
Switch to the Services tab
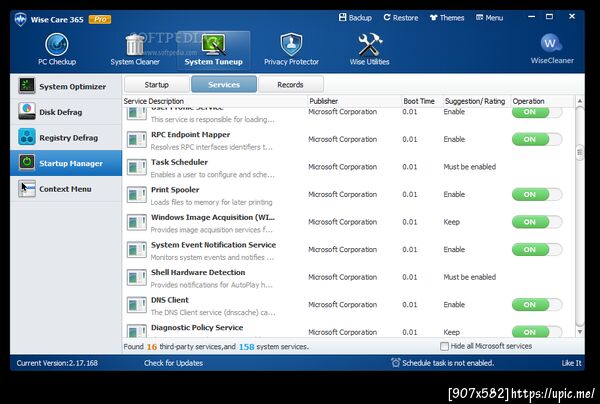224,84
